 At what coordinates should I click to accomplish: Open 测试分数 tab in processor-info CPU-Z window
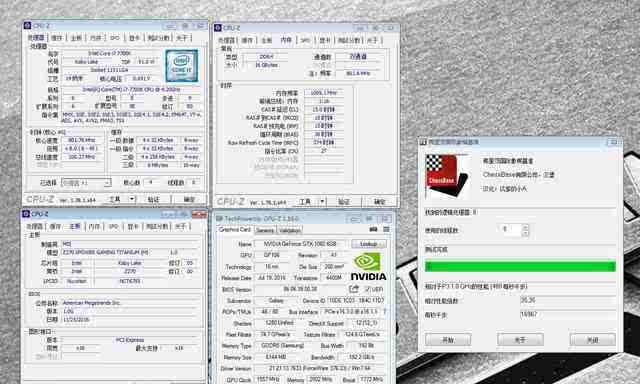pyautogui.click(x=158, y=38)
